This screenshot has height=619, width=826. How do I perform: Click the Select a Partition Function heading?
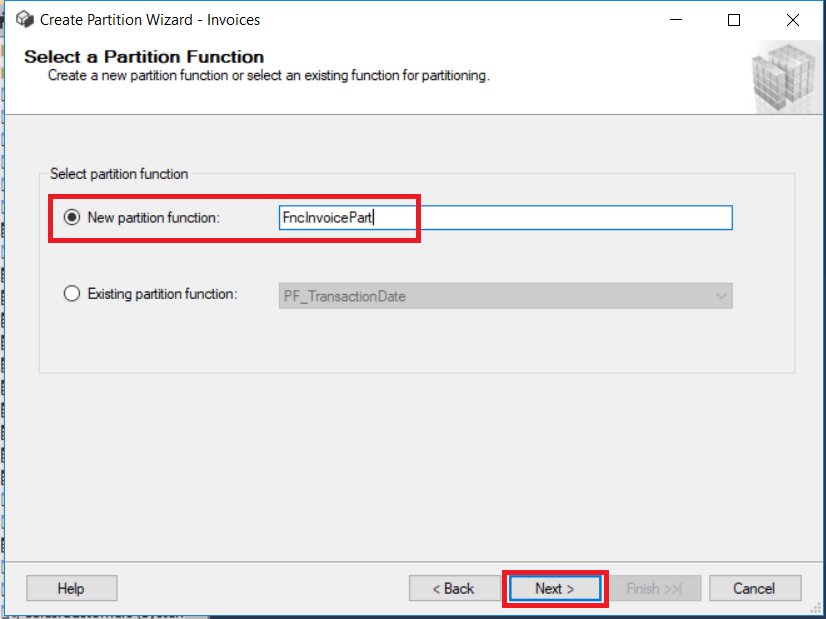143,57
